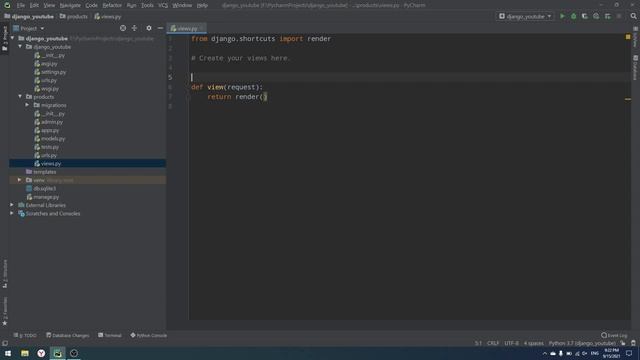Open the Terminal tool window

(110, 335)
